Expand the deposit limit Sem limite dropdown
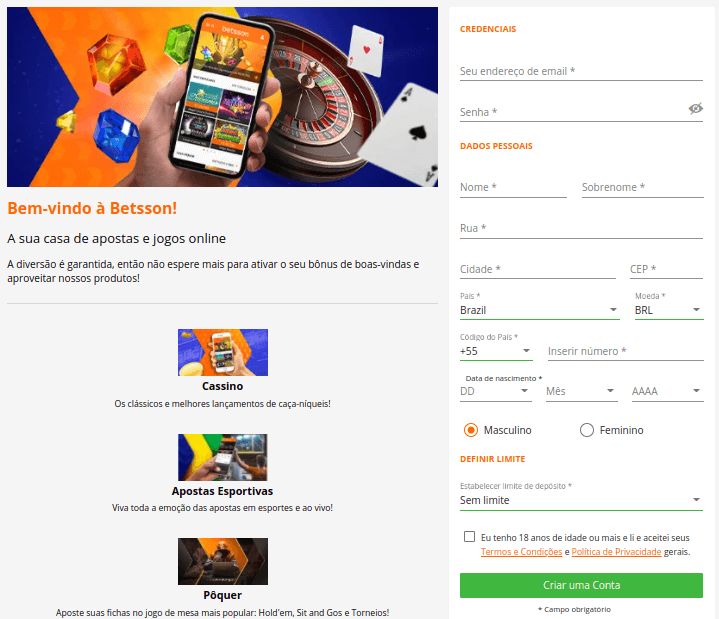 (581, 500)
